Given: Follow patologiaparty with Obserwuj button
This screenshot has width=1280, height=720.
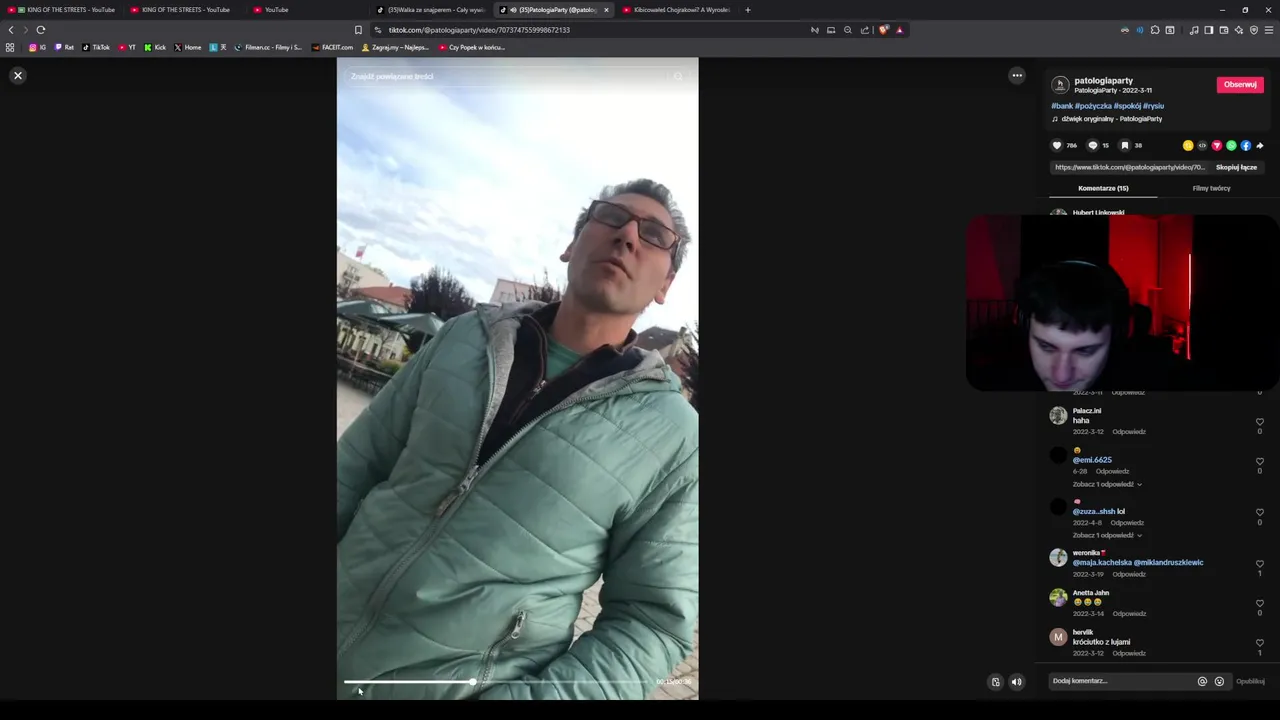Looking at the screenshot, I should point(1240,85).
